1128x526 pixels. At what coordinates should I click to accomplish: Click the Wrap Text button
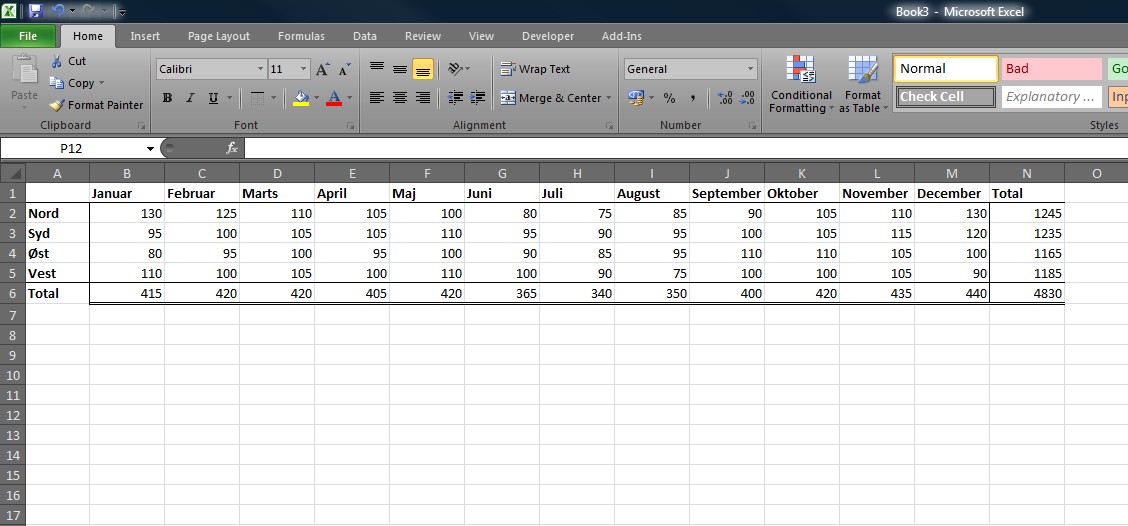point(535,69)
